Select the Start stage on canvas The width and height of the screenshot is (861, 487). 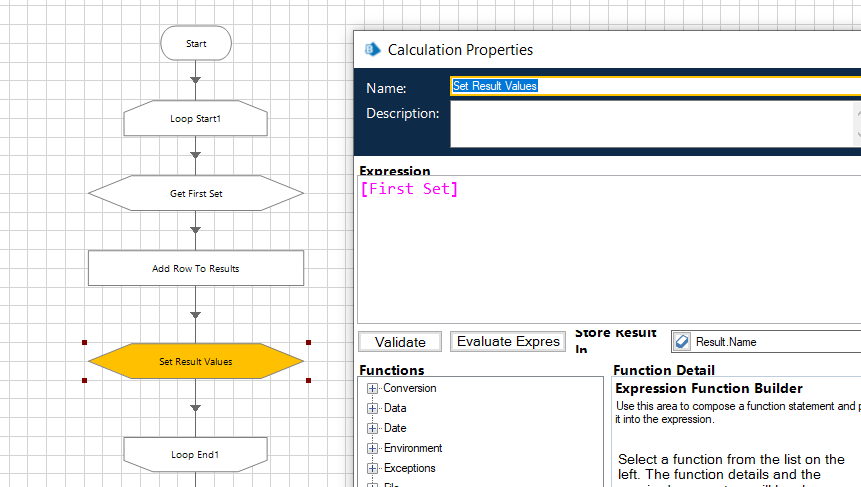click(x=196, y=44)
